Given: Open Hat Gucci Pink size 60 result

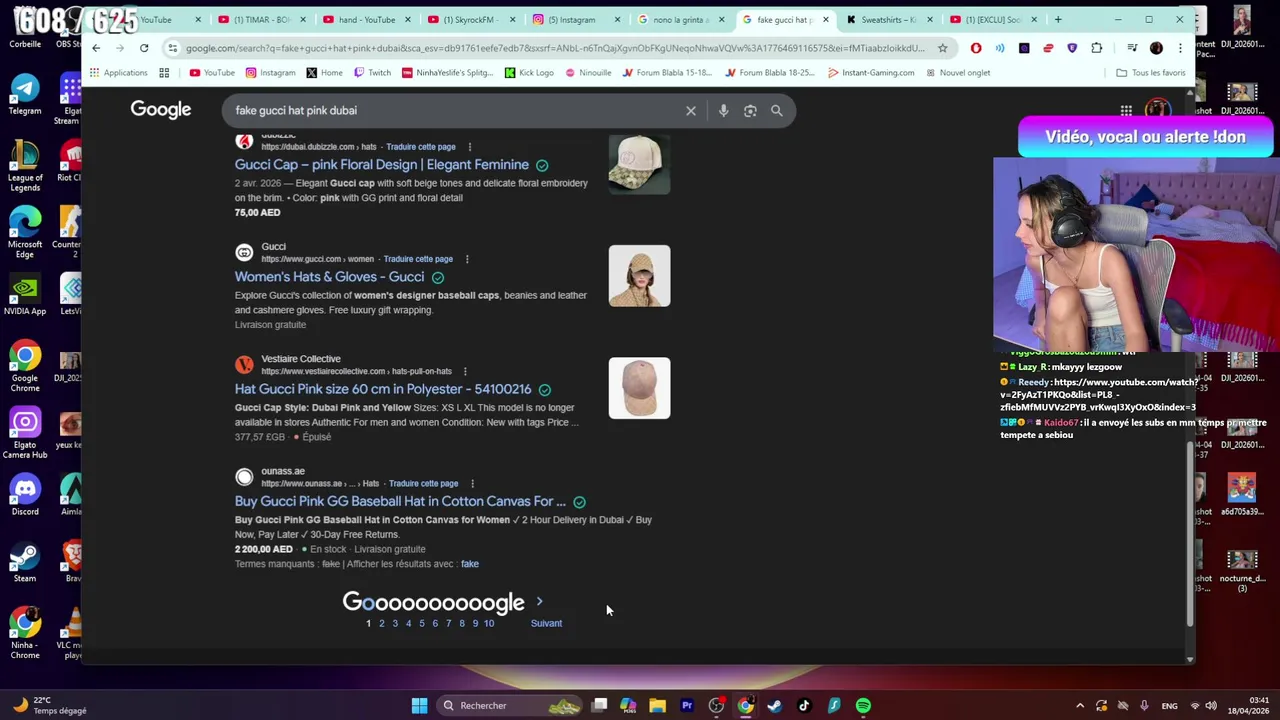Looking at the screenshot, I should 383,389.
